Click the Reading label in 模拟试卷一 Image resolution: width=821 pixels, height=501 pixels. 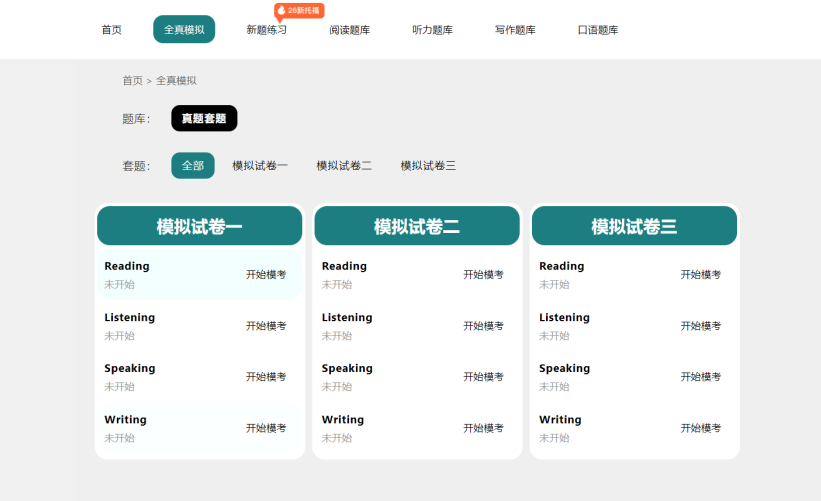127,266
